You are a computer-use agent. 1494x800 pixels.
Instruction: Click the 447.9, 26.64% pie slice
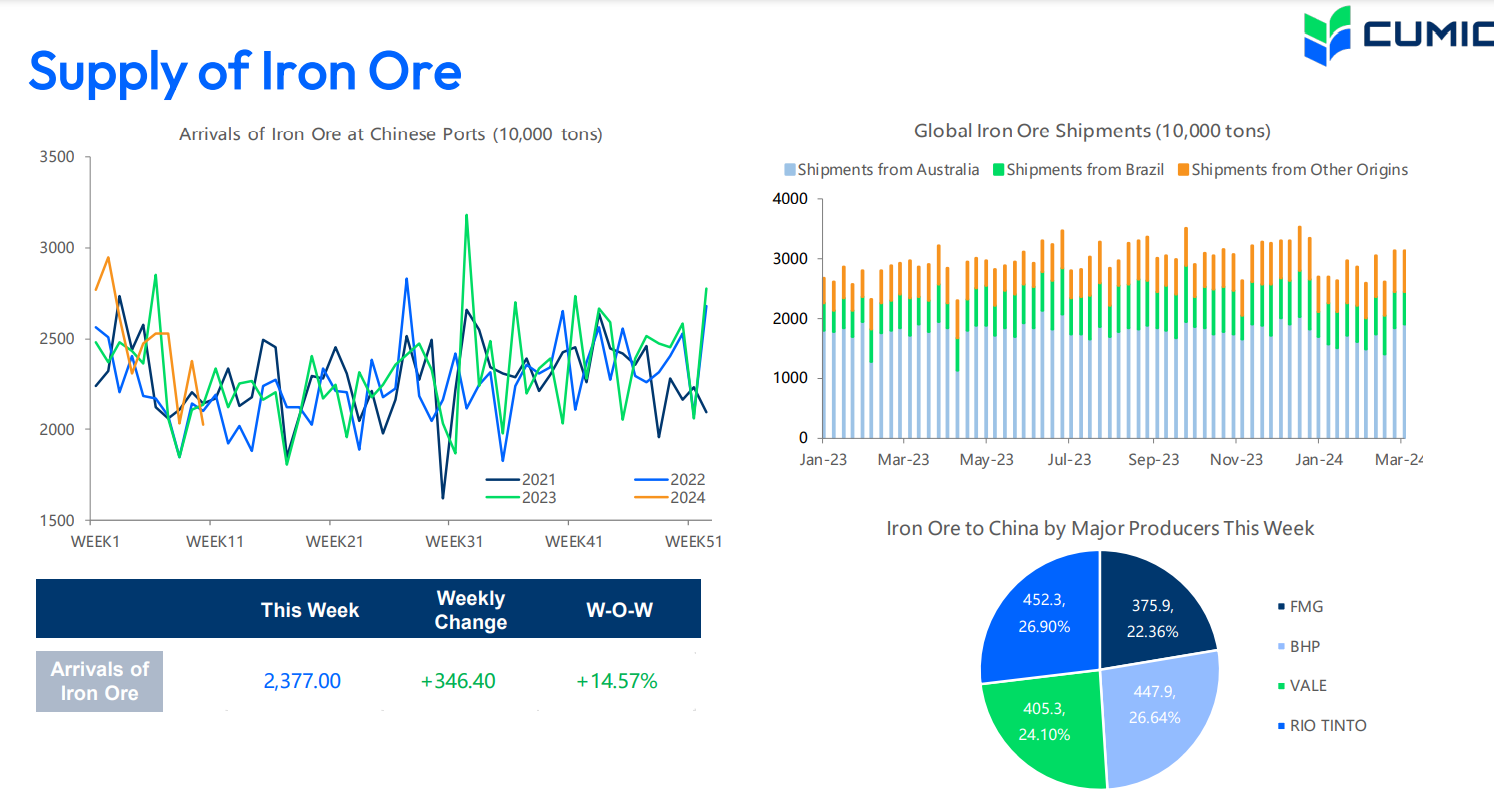pyautogui.click(x=1160, y=710)
